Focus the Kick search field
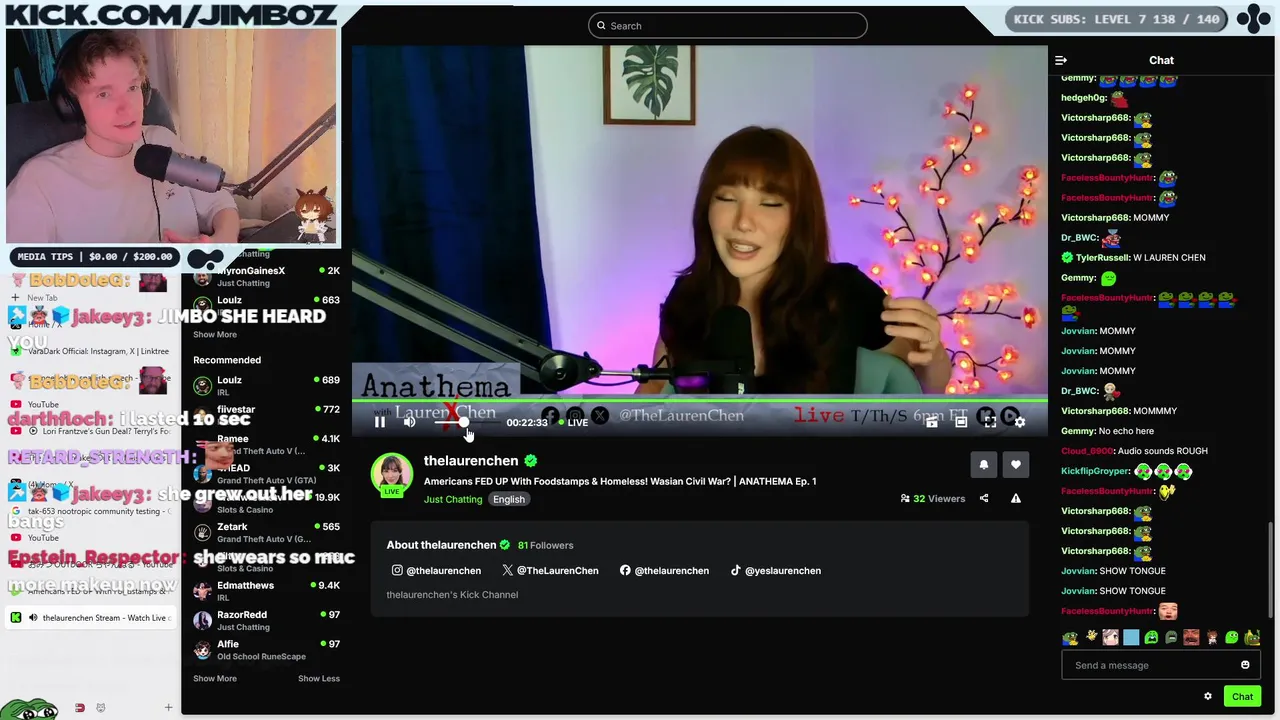The height and width of the screenshot is (720, 1280). click(728, 25)
